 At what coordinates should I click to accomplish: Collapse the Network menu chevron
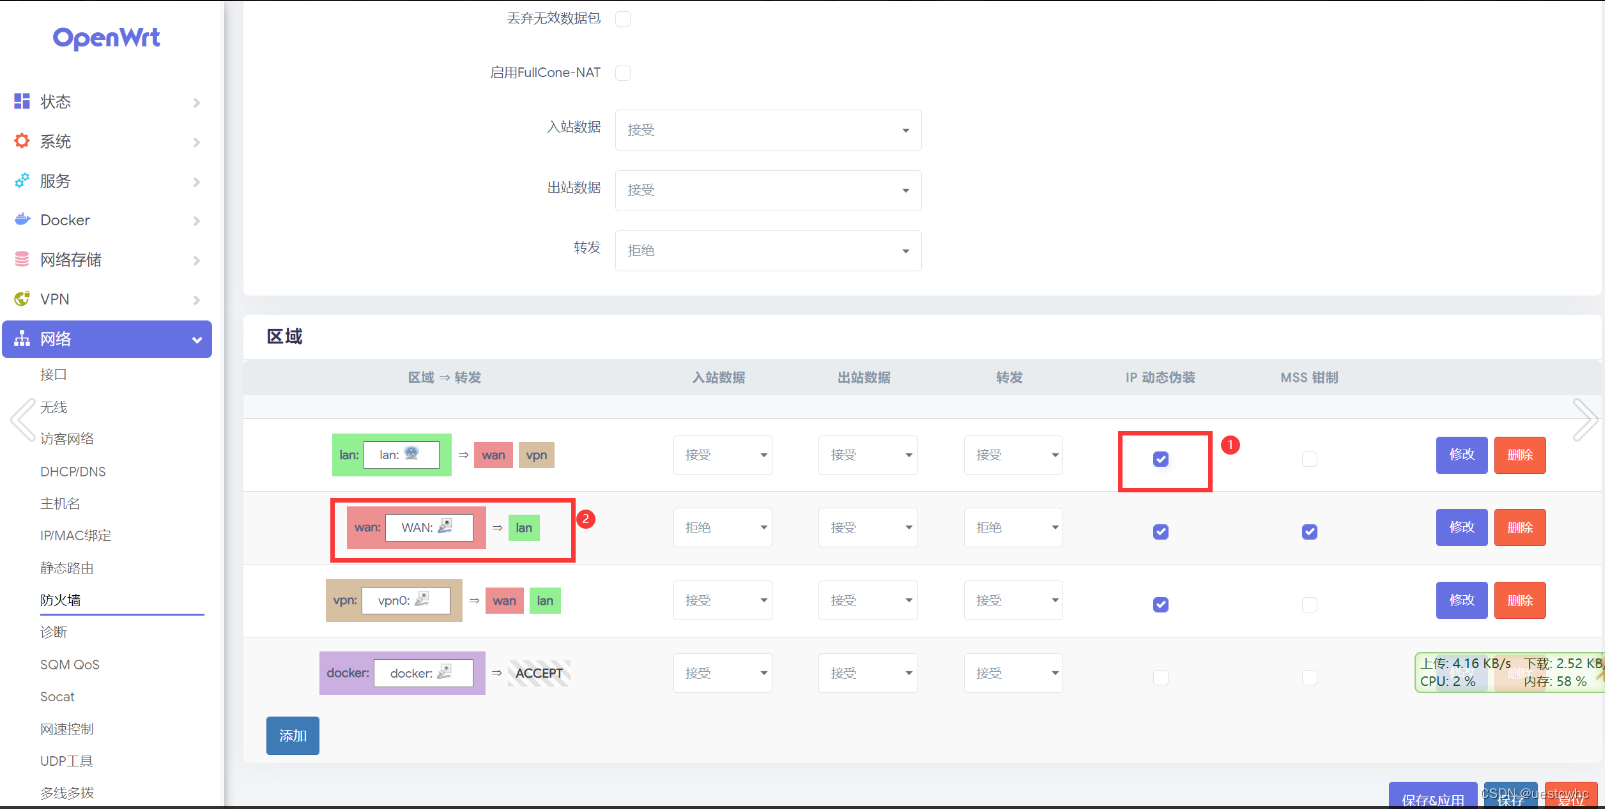(x=197, y=340)
